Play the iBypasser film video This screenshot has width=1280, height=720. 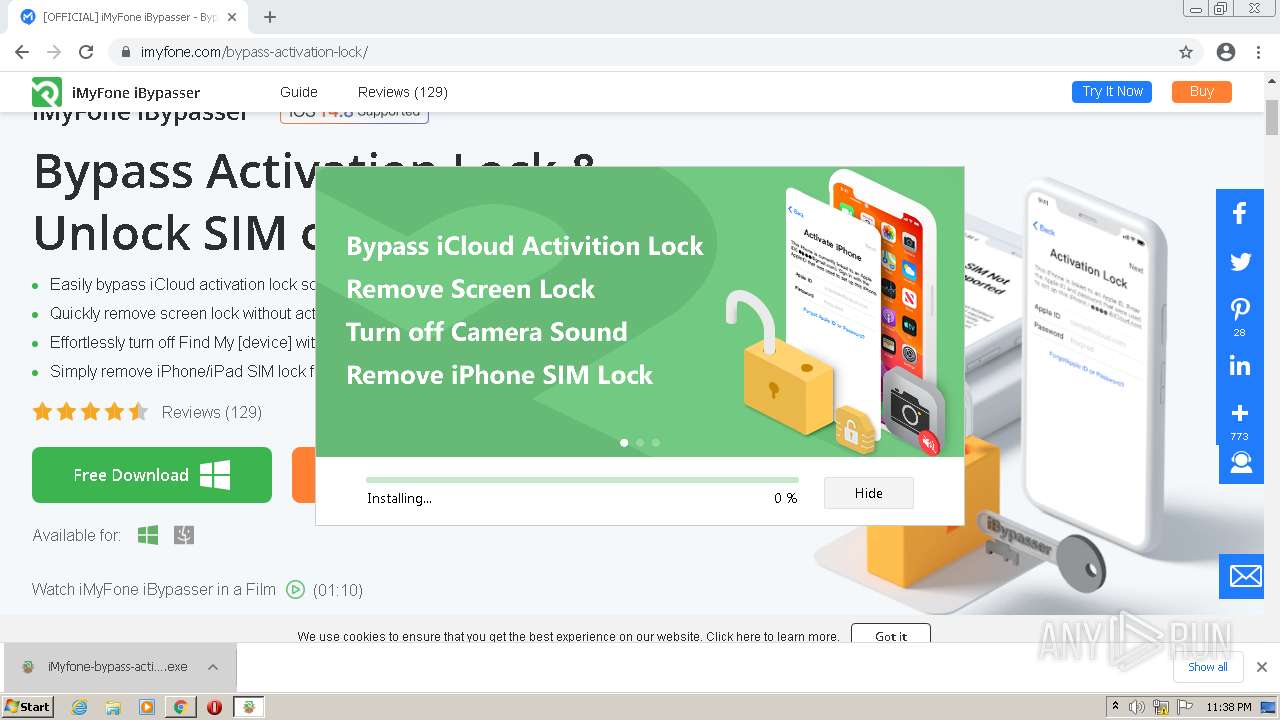coord(295,590)
